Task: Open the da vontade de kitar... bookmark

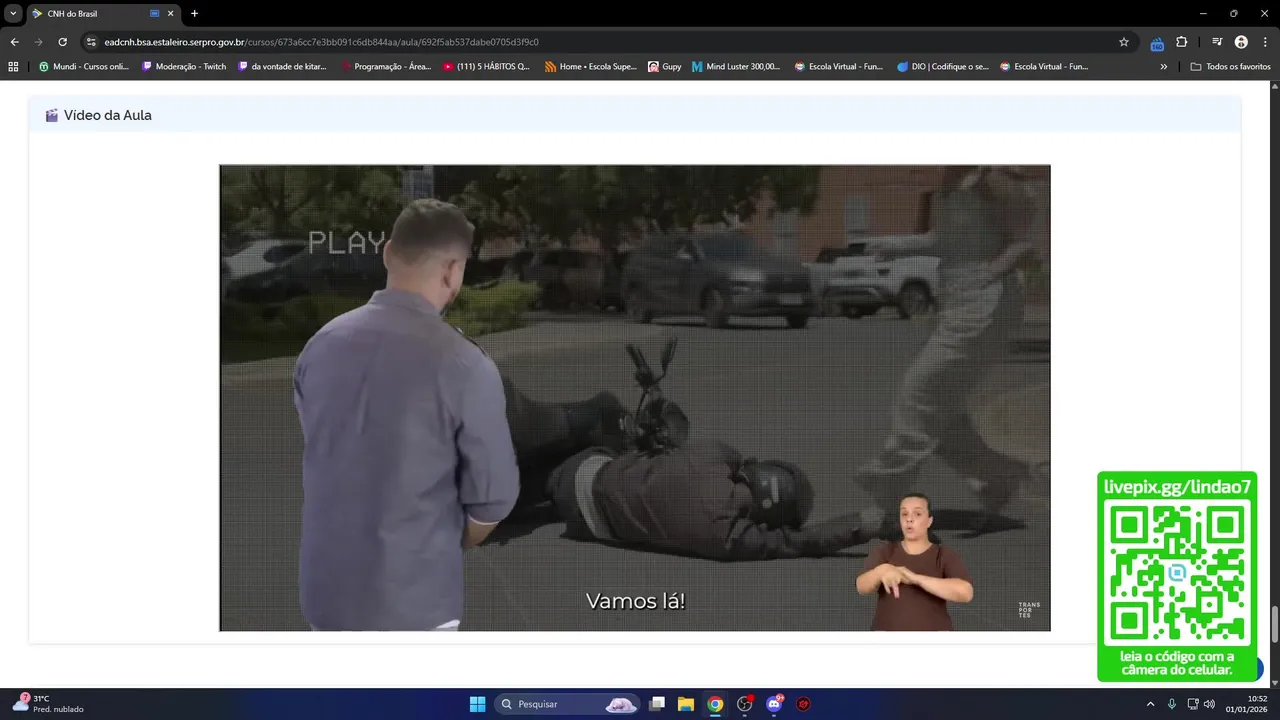Action: tap(282, 67)
